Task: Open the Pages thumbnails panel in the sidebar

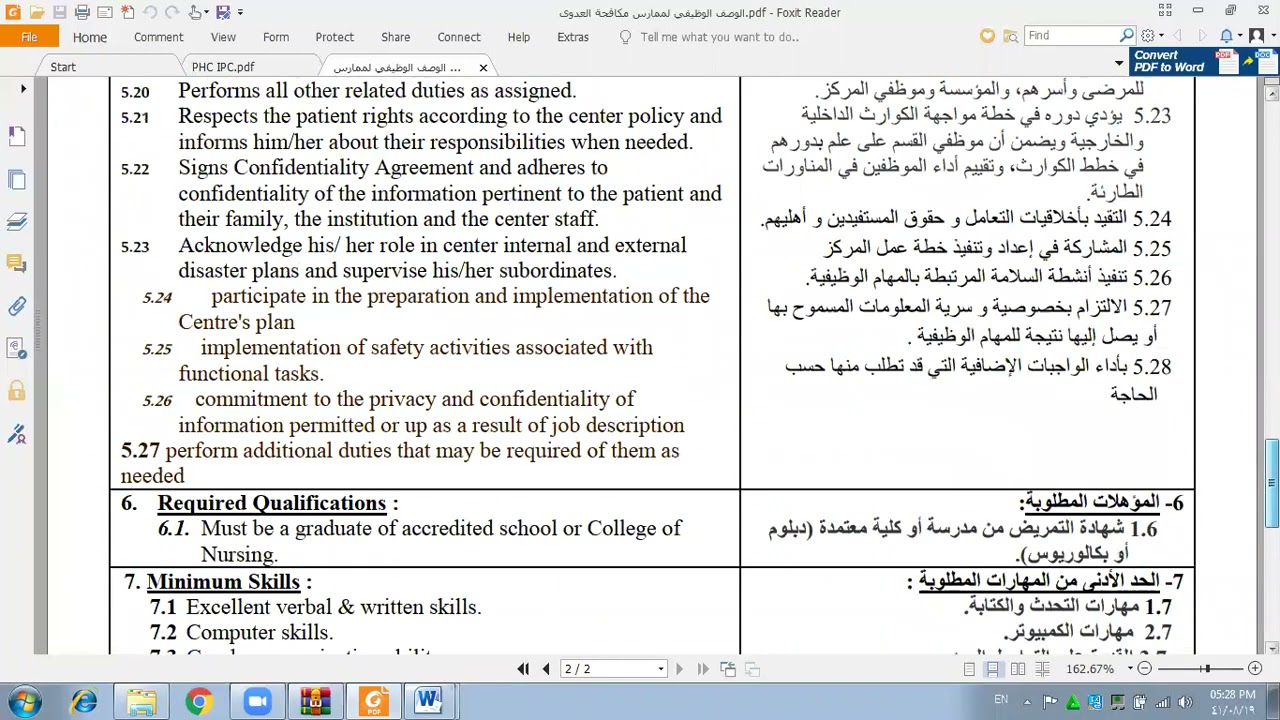Action: [17, 179]
